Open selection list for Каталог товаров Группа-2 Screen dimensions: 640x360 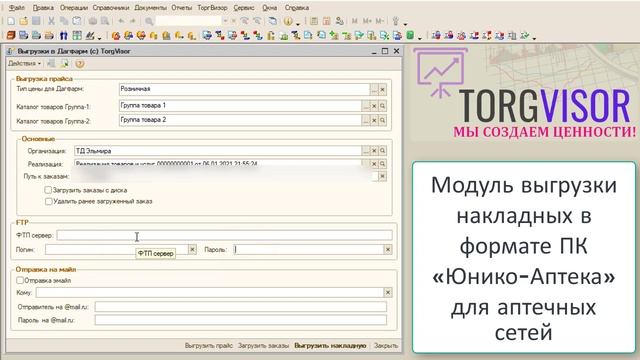366,120
